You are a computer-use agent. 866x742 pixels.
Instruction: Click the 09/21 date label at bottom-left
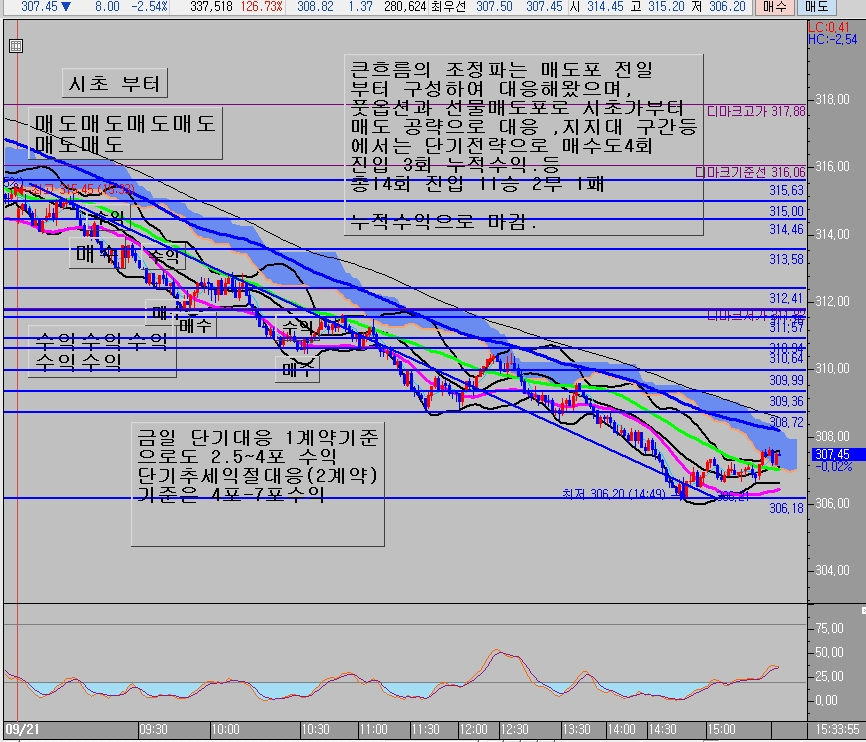(x=22, y=730)
